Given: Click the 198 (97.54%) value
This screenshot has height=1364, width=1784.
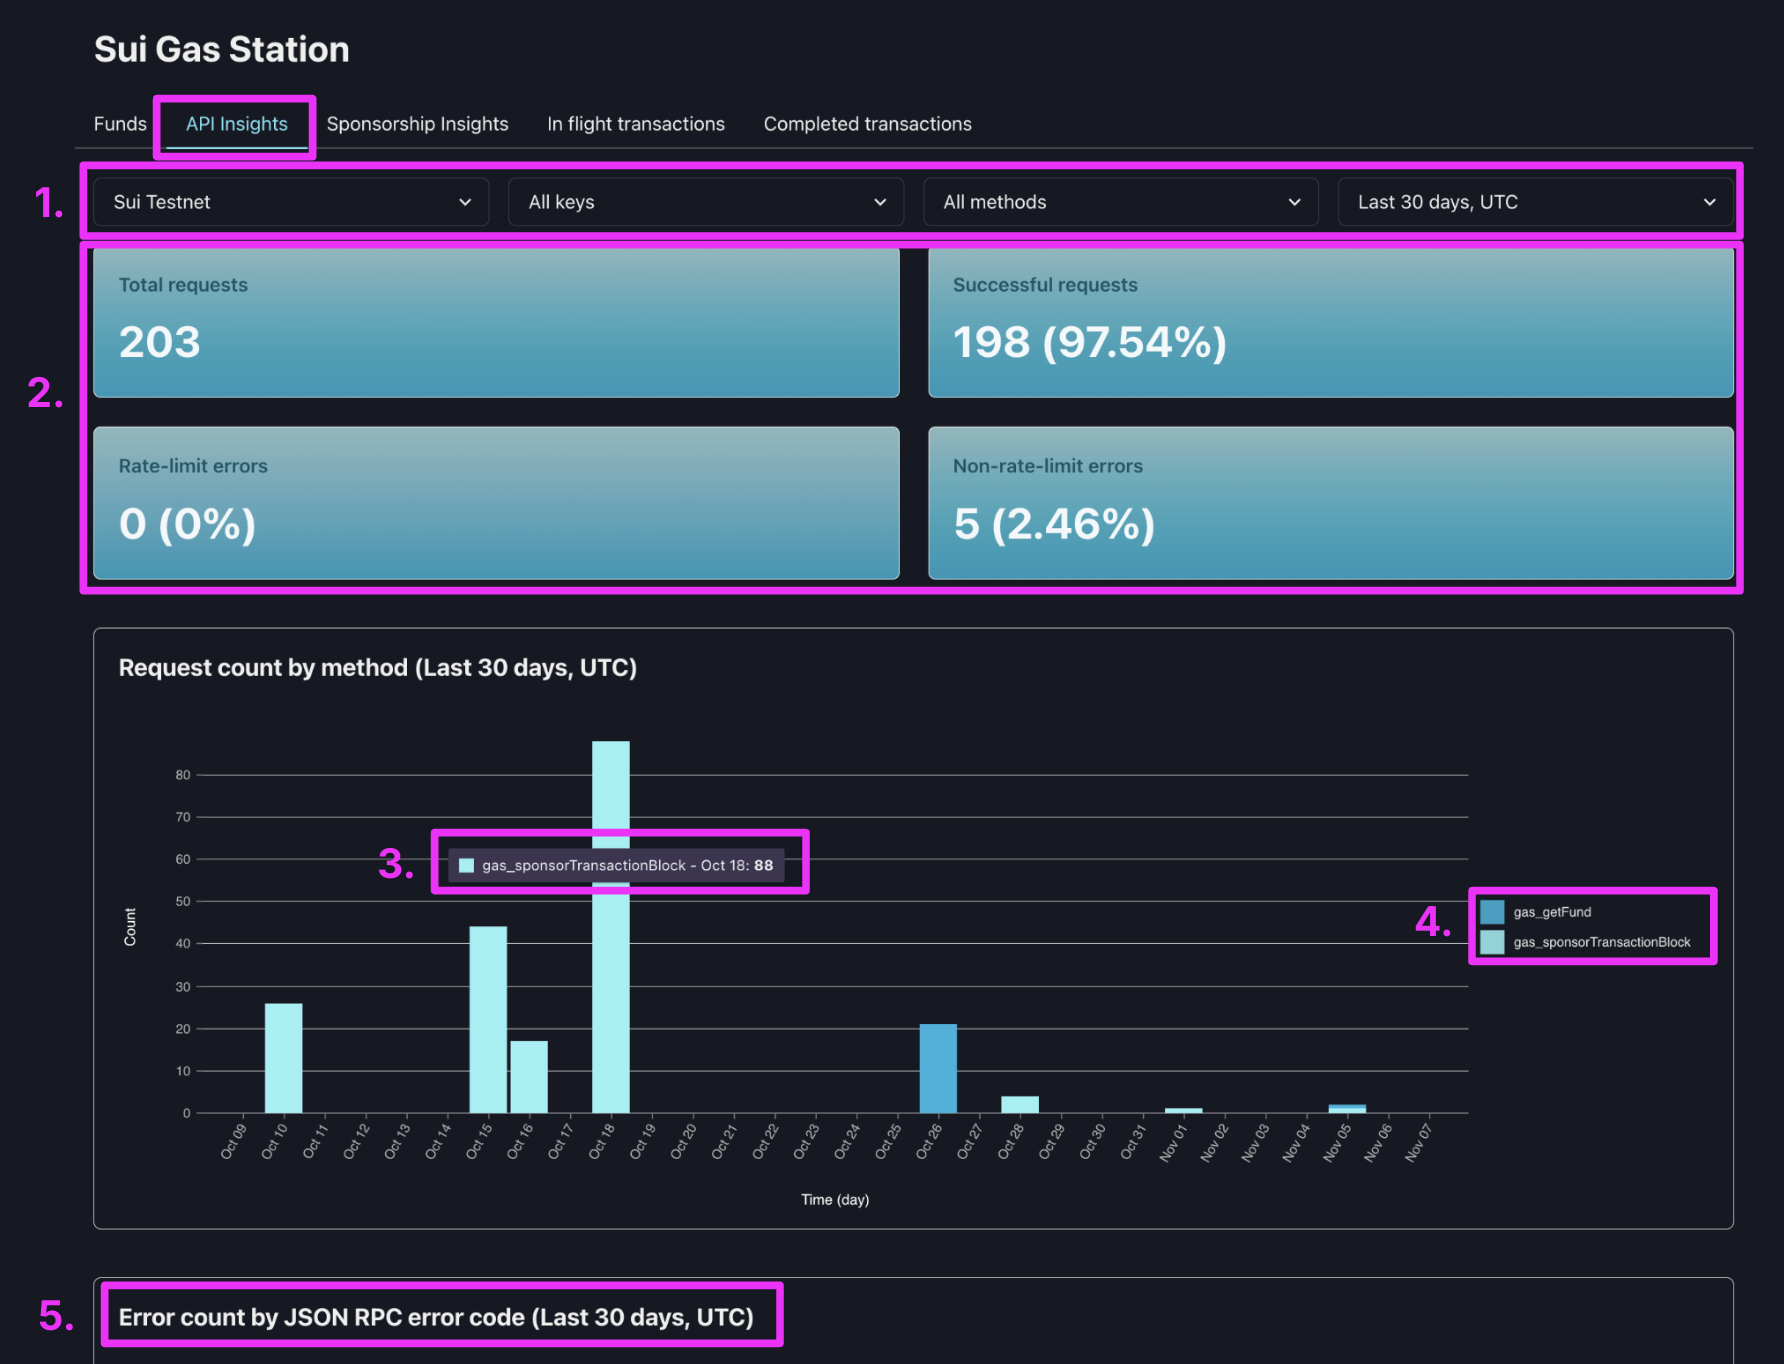Looking at the screenshot, I should point(1090,343).
